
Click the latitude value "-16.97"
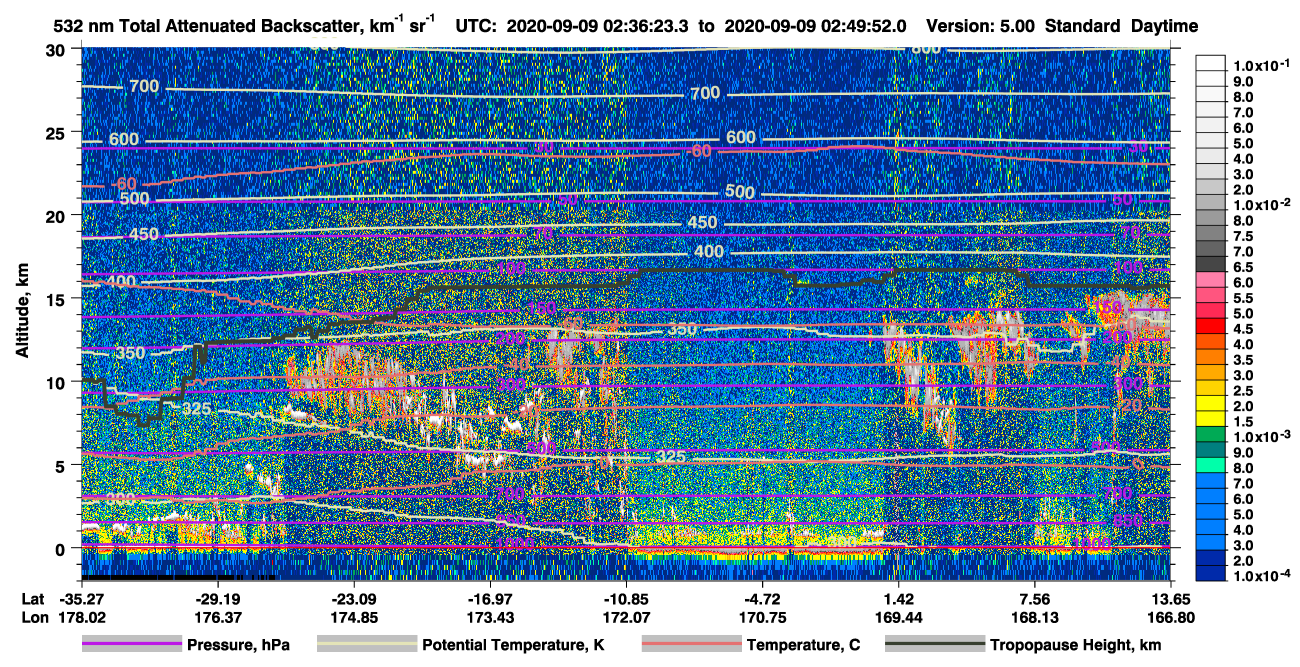[491, 600]
